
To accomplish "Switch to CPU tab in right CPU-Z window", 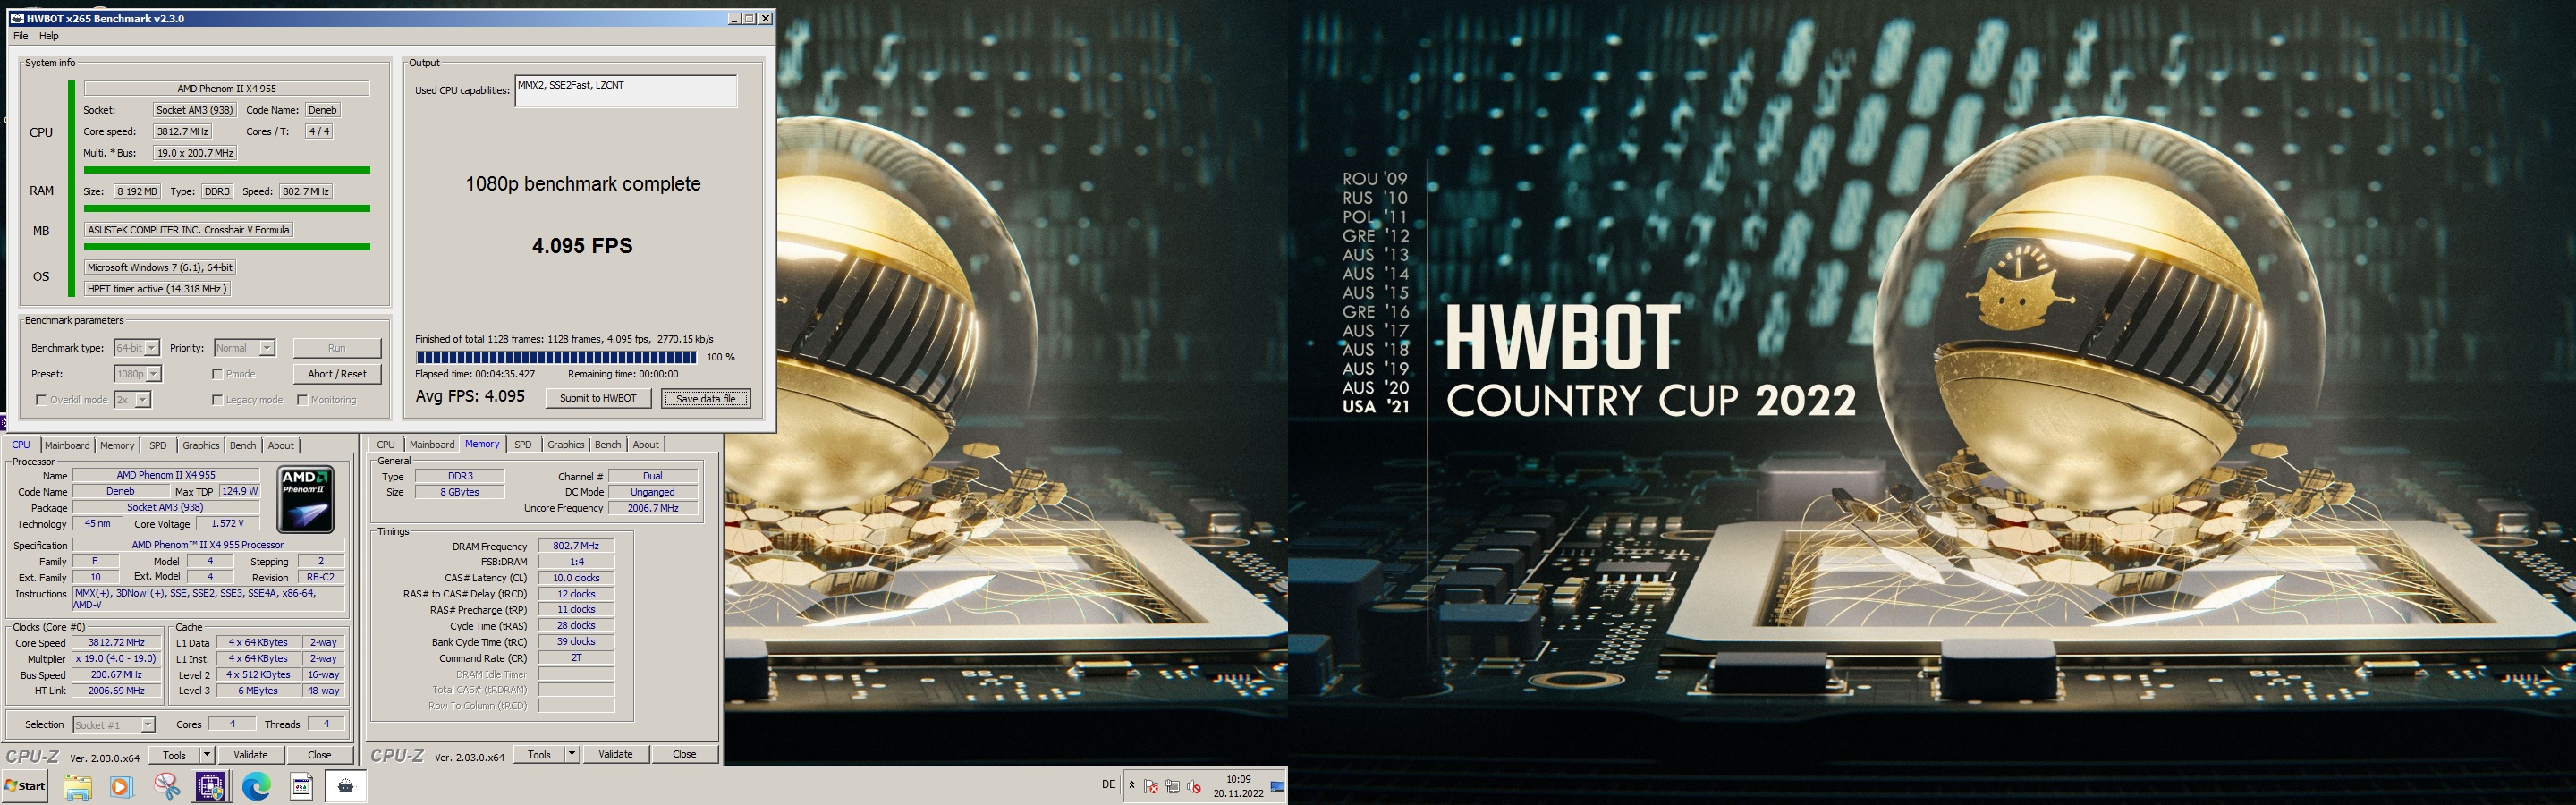I will 386,445.
